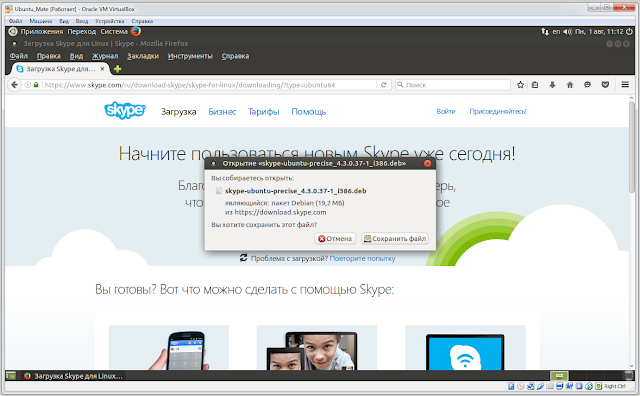Open VirtualBox 'Машина' menu
Viewport: 640px width, 396px height.
40,21
